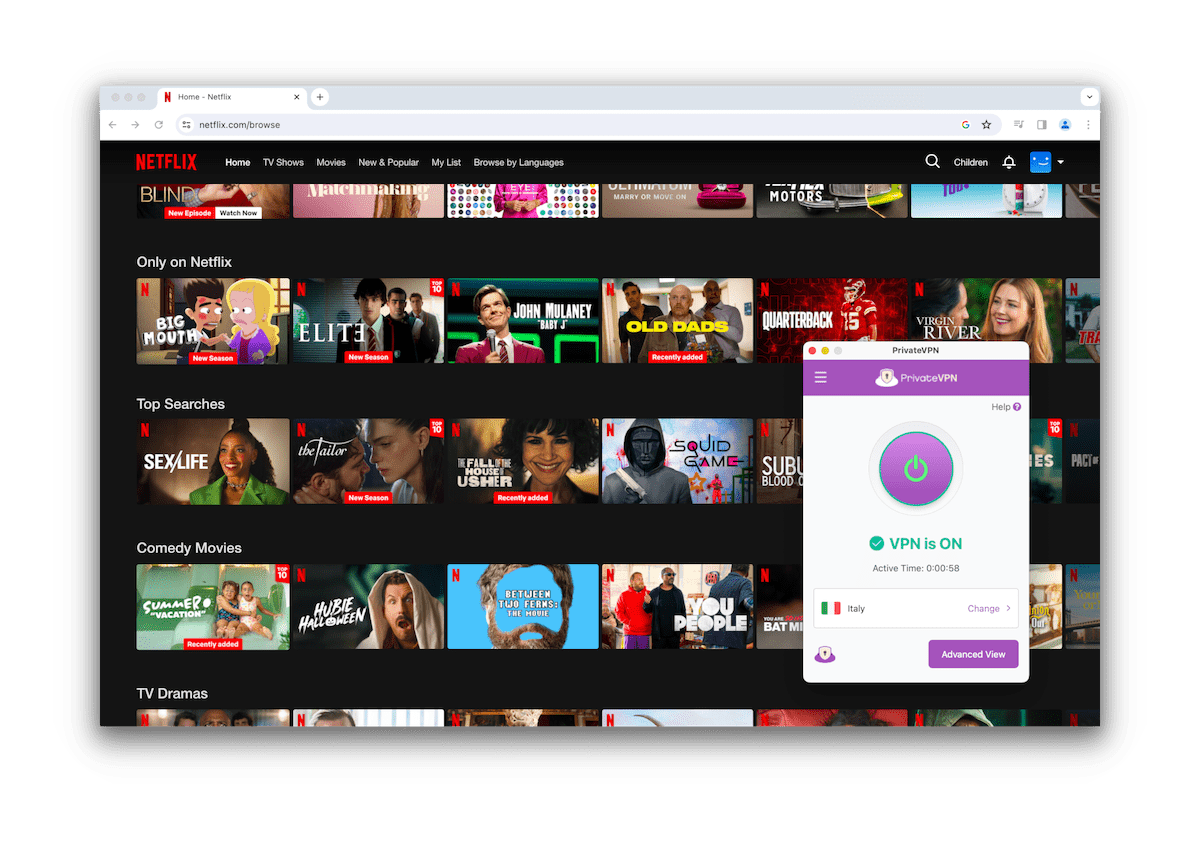
Task: Open My List menu item
Action: (x=446, y=162)
